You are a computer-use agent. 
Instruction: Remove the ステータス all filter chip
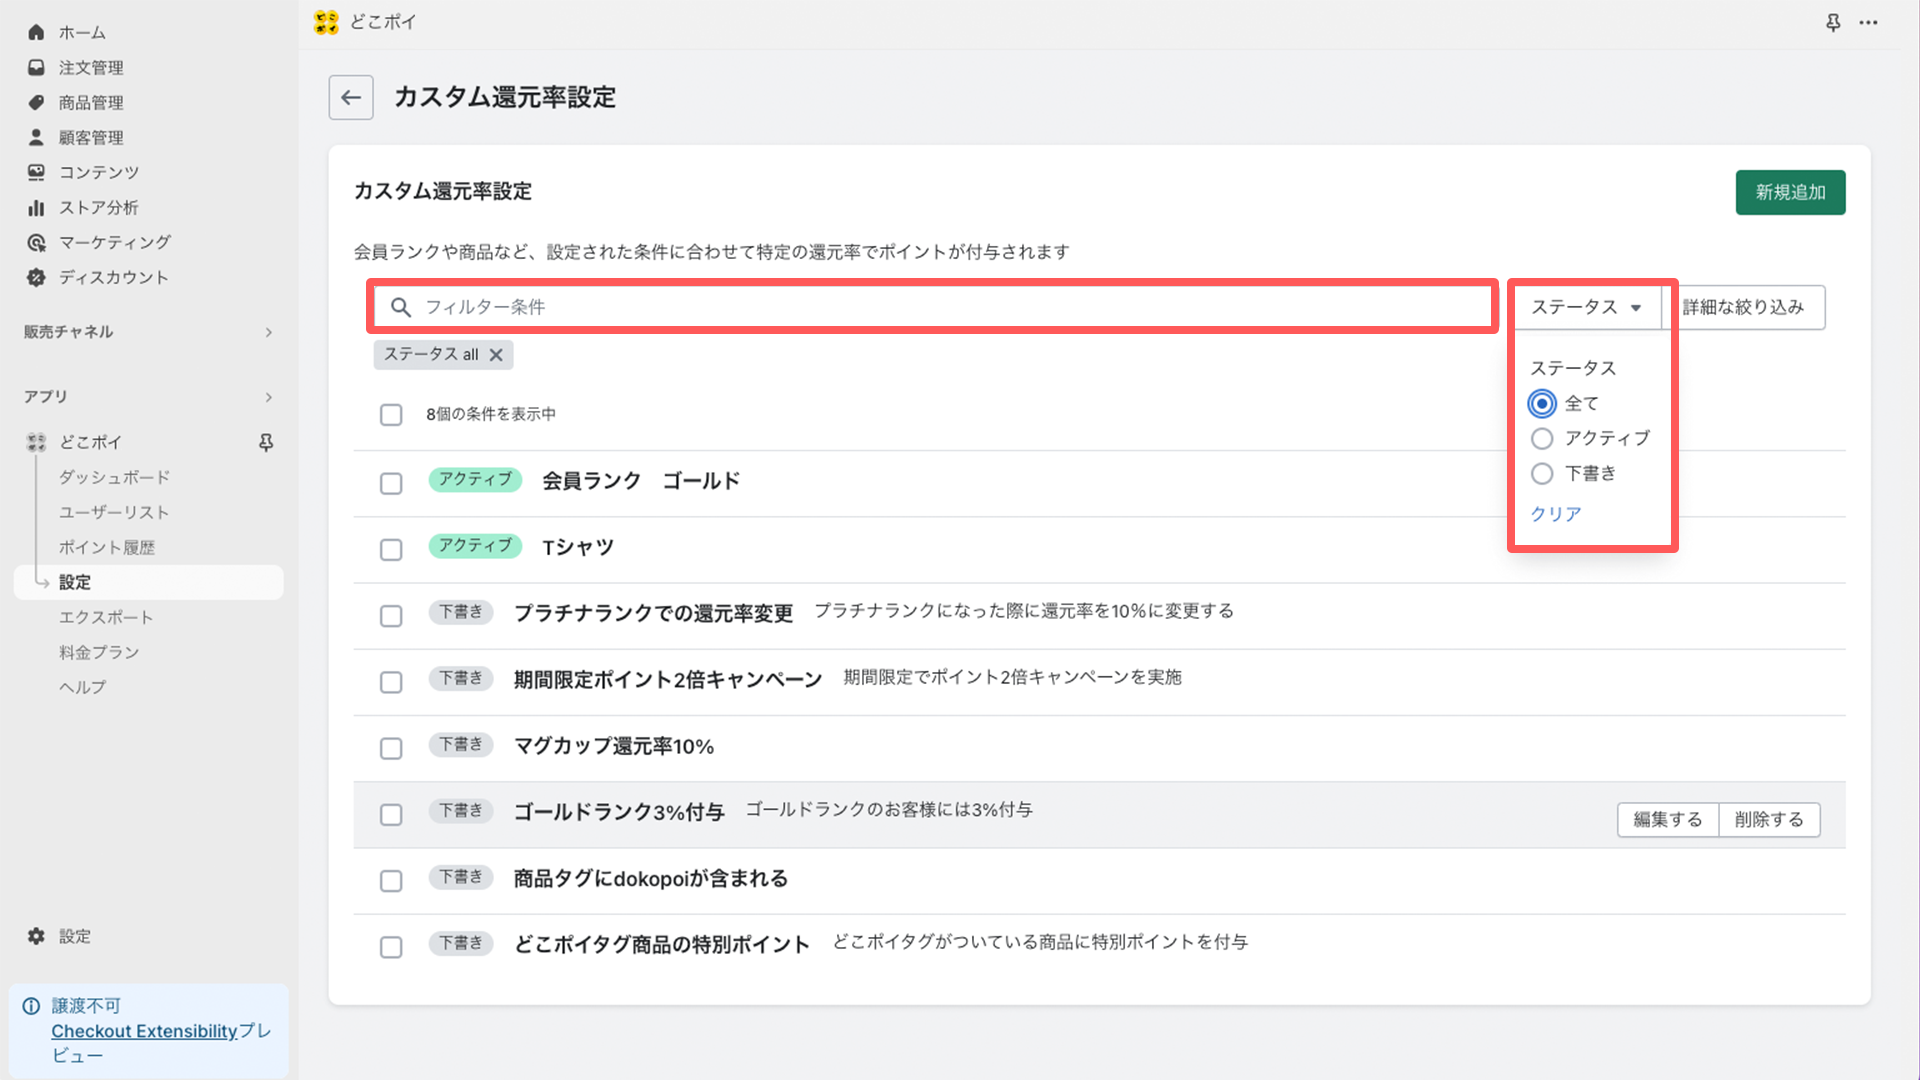tap(496, 354)
